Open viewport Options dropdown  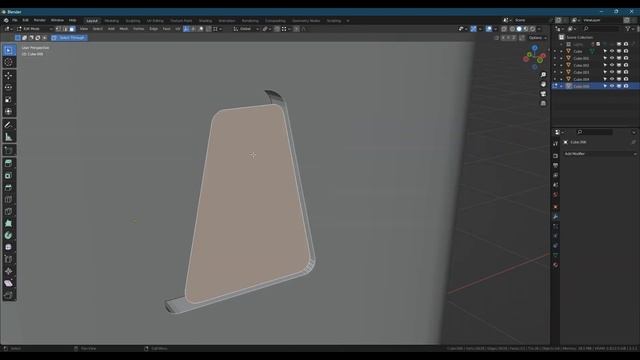pyautogui.click(x=538, y=38)
